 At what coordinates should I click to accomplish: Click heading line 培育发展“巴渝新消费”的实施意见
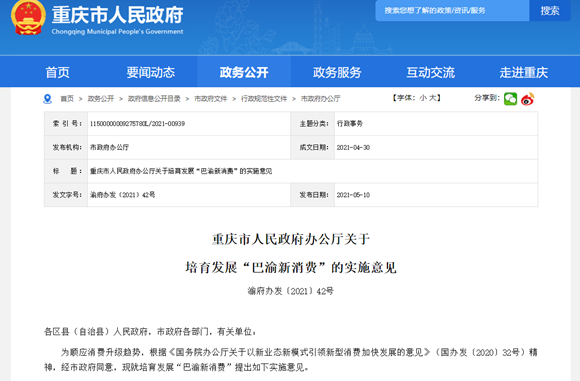pos(291,267)
